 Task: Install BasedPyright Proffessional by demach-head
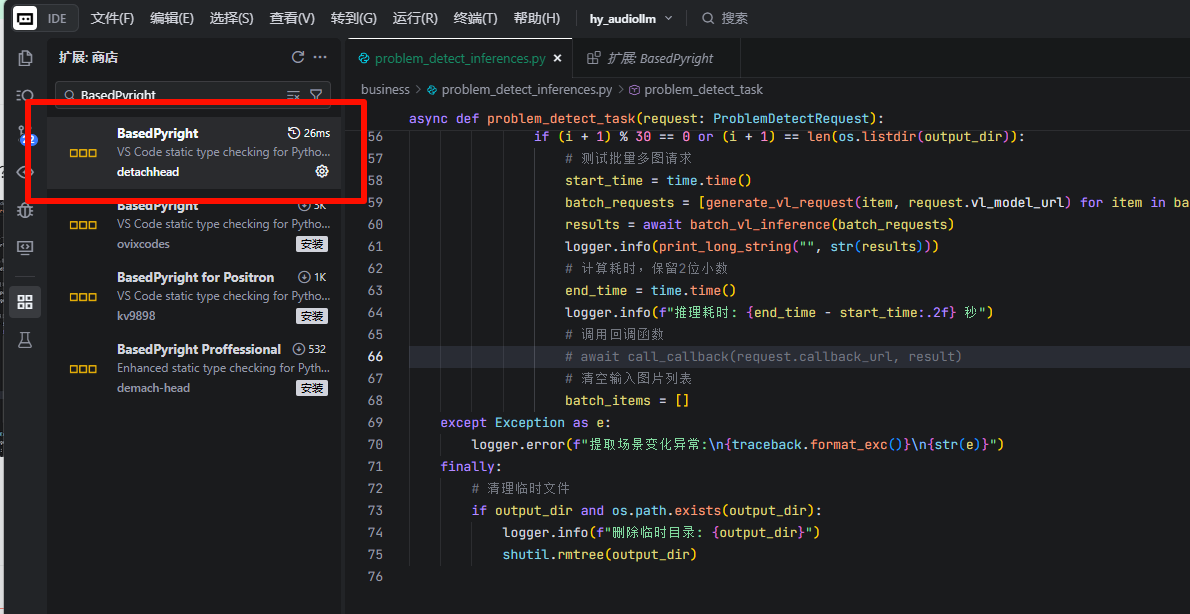point(311,388)
